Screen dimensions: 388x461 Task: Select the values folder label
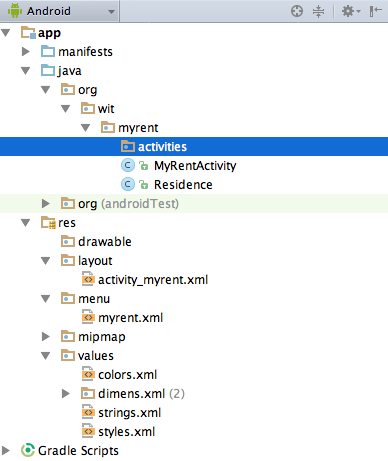tap(96, 356)
